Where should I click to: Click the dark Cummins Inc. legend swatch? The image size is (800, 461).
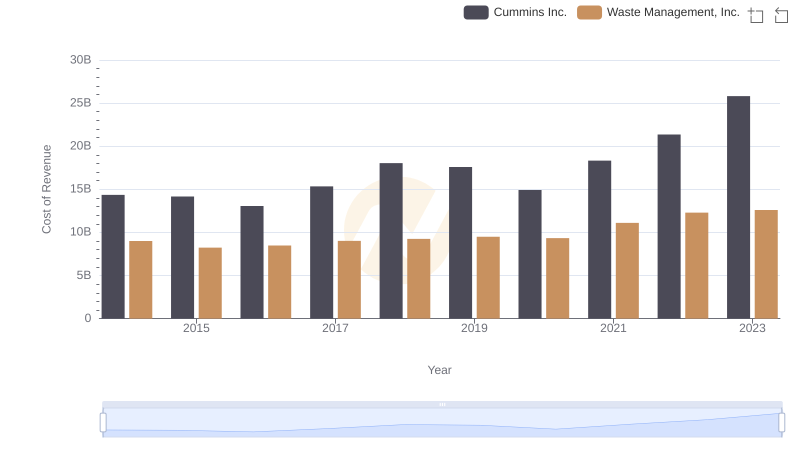476,12
